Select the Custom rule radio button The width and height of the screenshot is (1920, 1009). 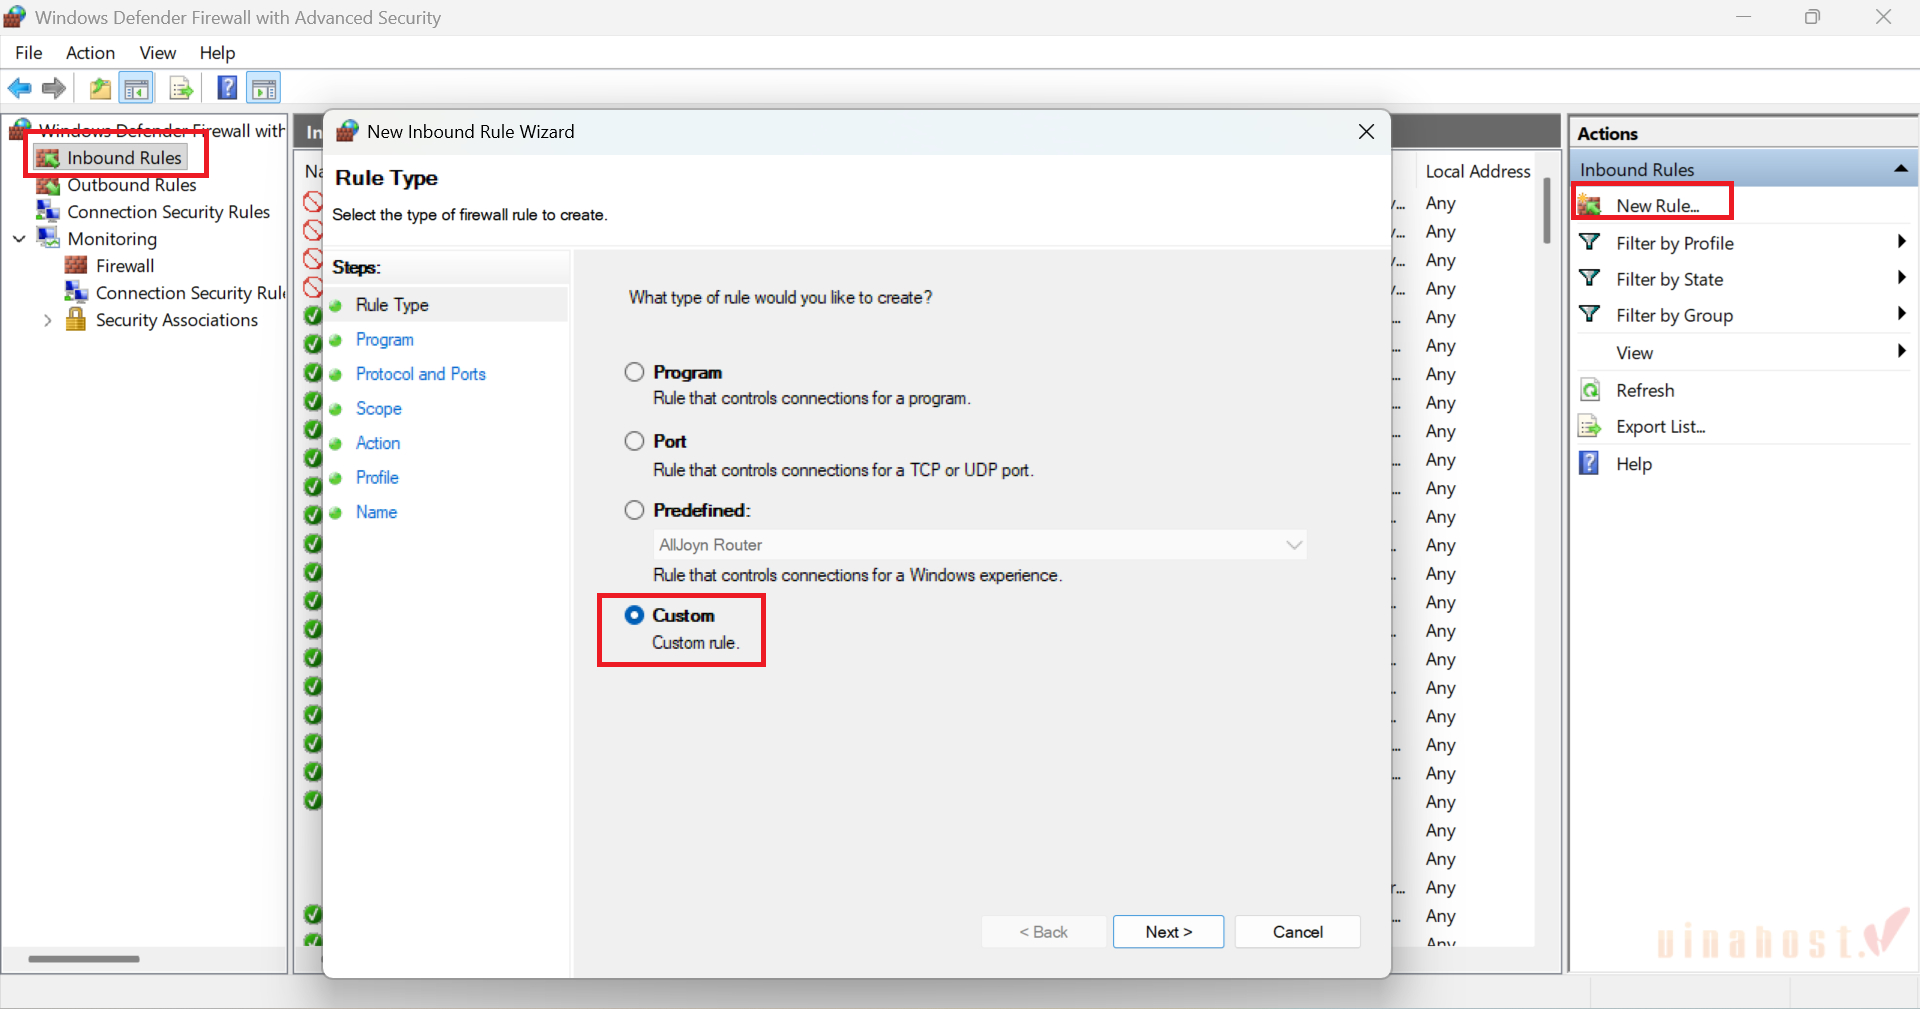[634, 615]
